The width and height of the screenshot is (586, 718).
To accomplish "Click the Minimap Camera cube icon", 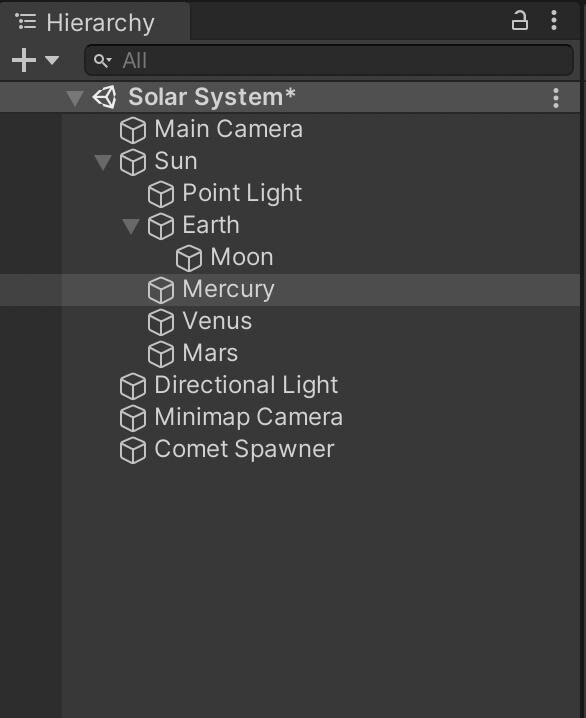I will coord(133,418).
